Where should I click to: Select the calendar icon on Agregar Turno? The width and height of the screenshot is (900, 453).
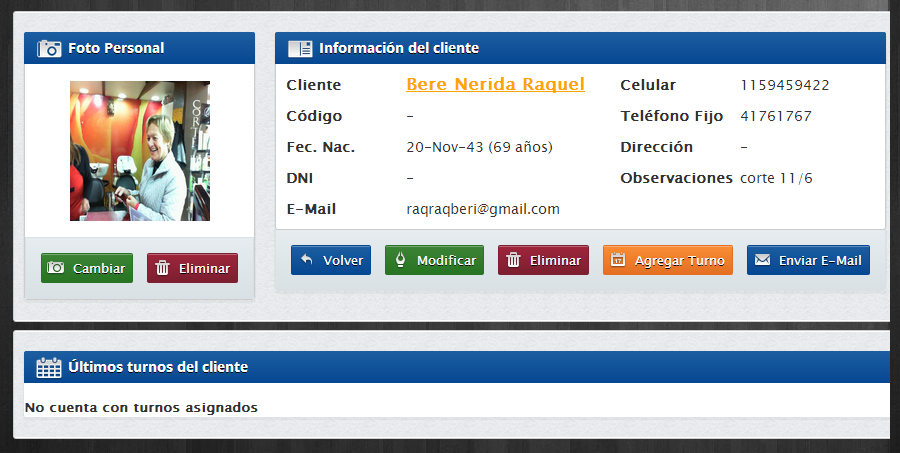click(618, 260)
